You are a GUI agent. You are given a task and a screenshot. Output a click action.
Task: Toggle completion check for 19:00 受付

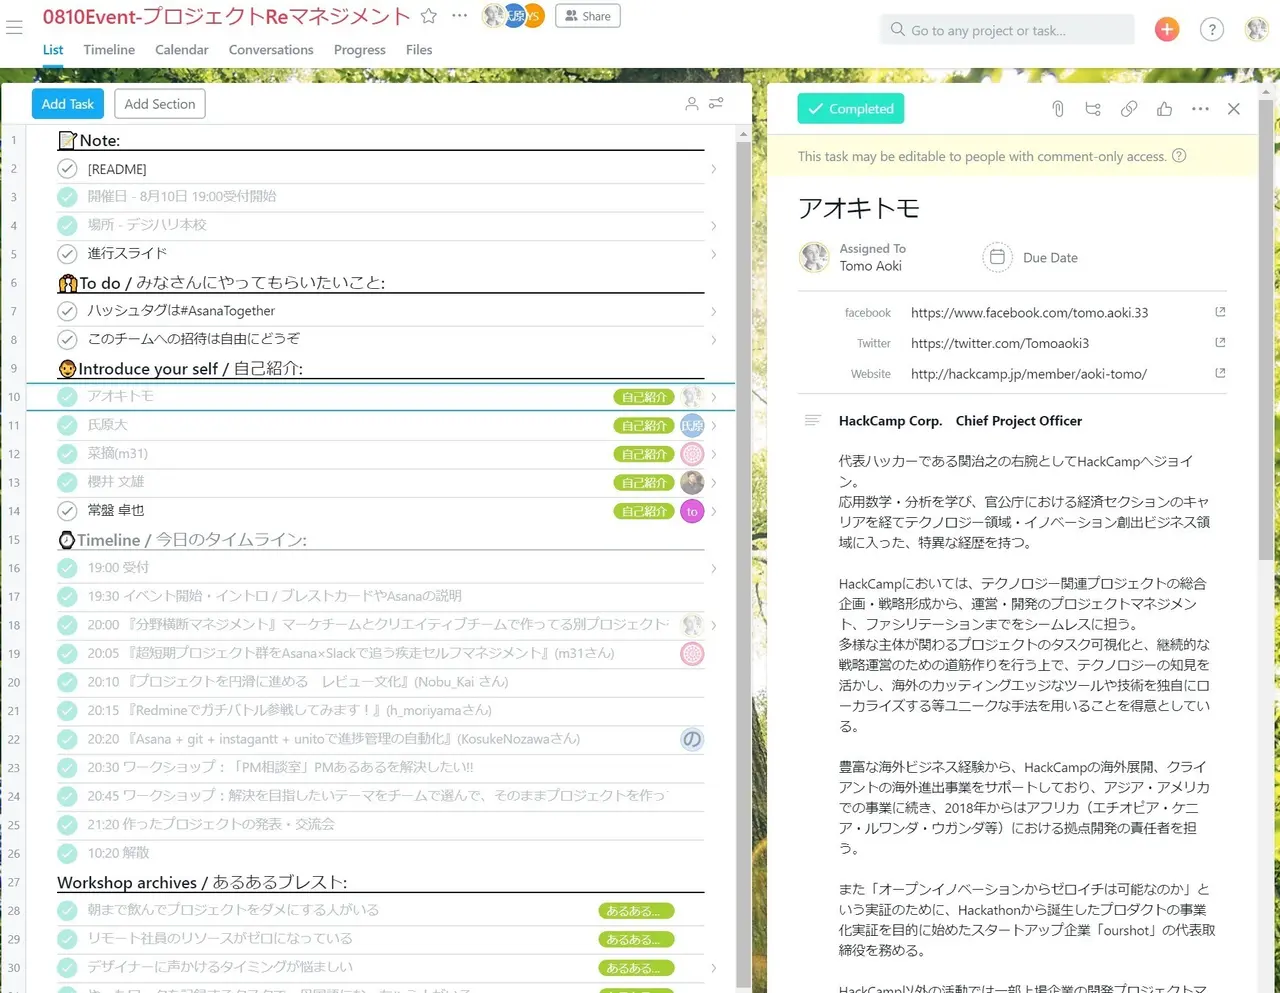pyautogui.click(x=67, y=568)
